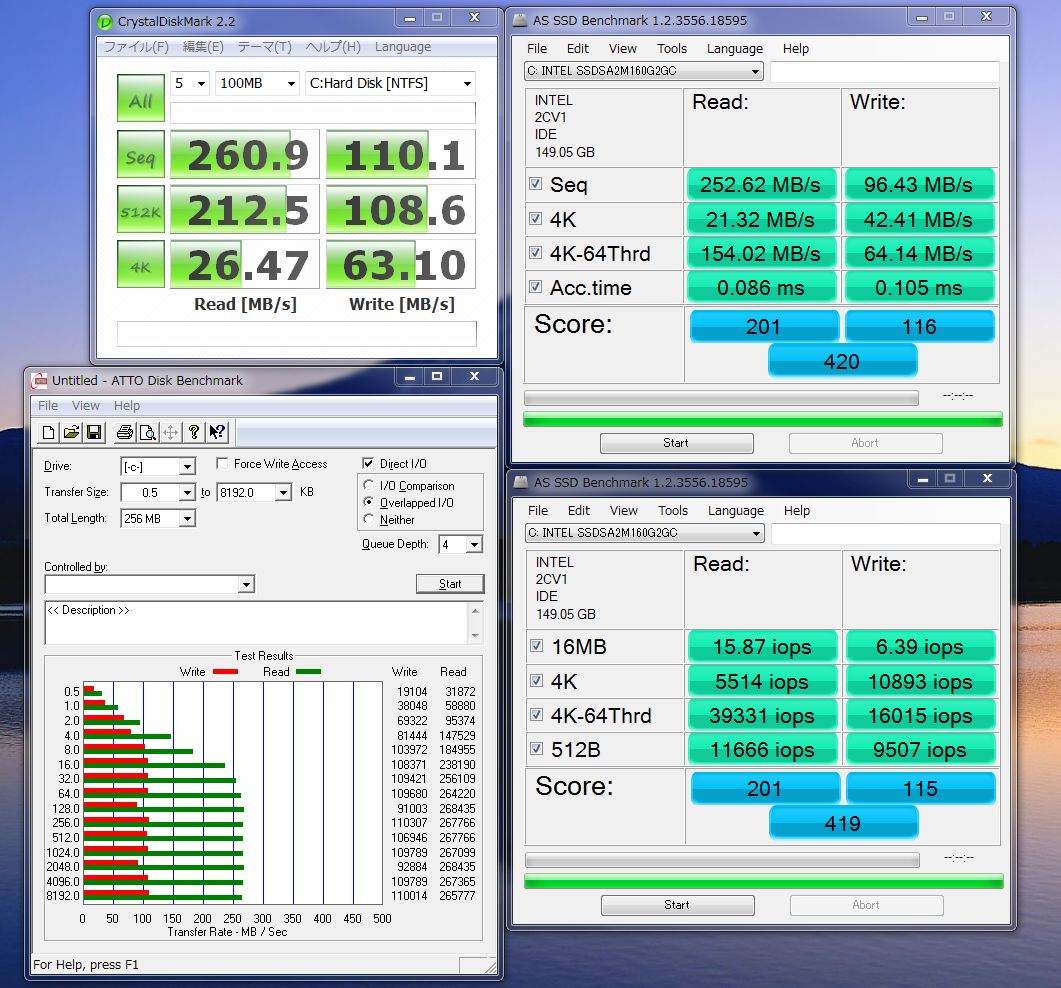Click grey progress bar in top AS SSD
The width and height of the screenshot is (1061, 988).
(721, 398)
